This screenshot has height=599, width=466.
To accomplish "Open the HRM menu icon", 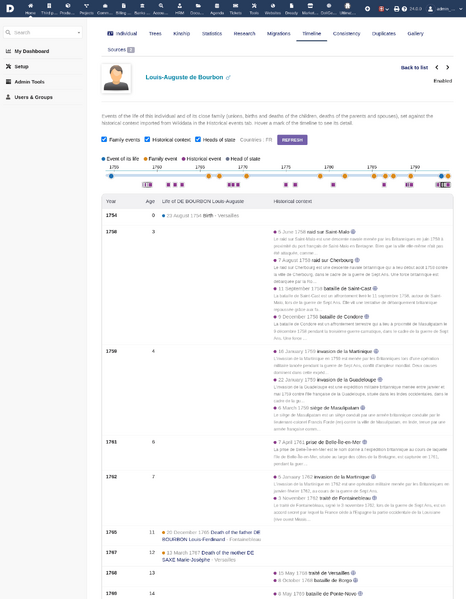I will pos(180,6).
